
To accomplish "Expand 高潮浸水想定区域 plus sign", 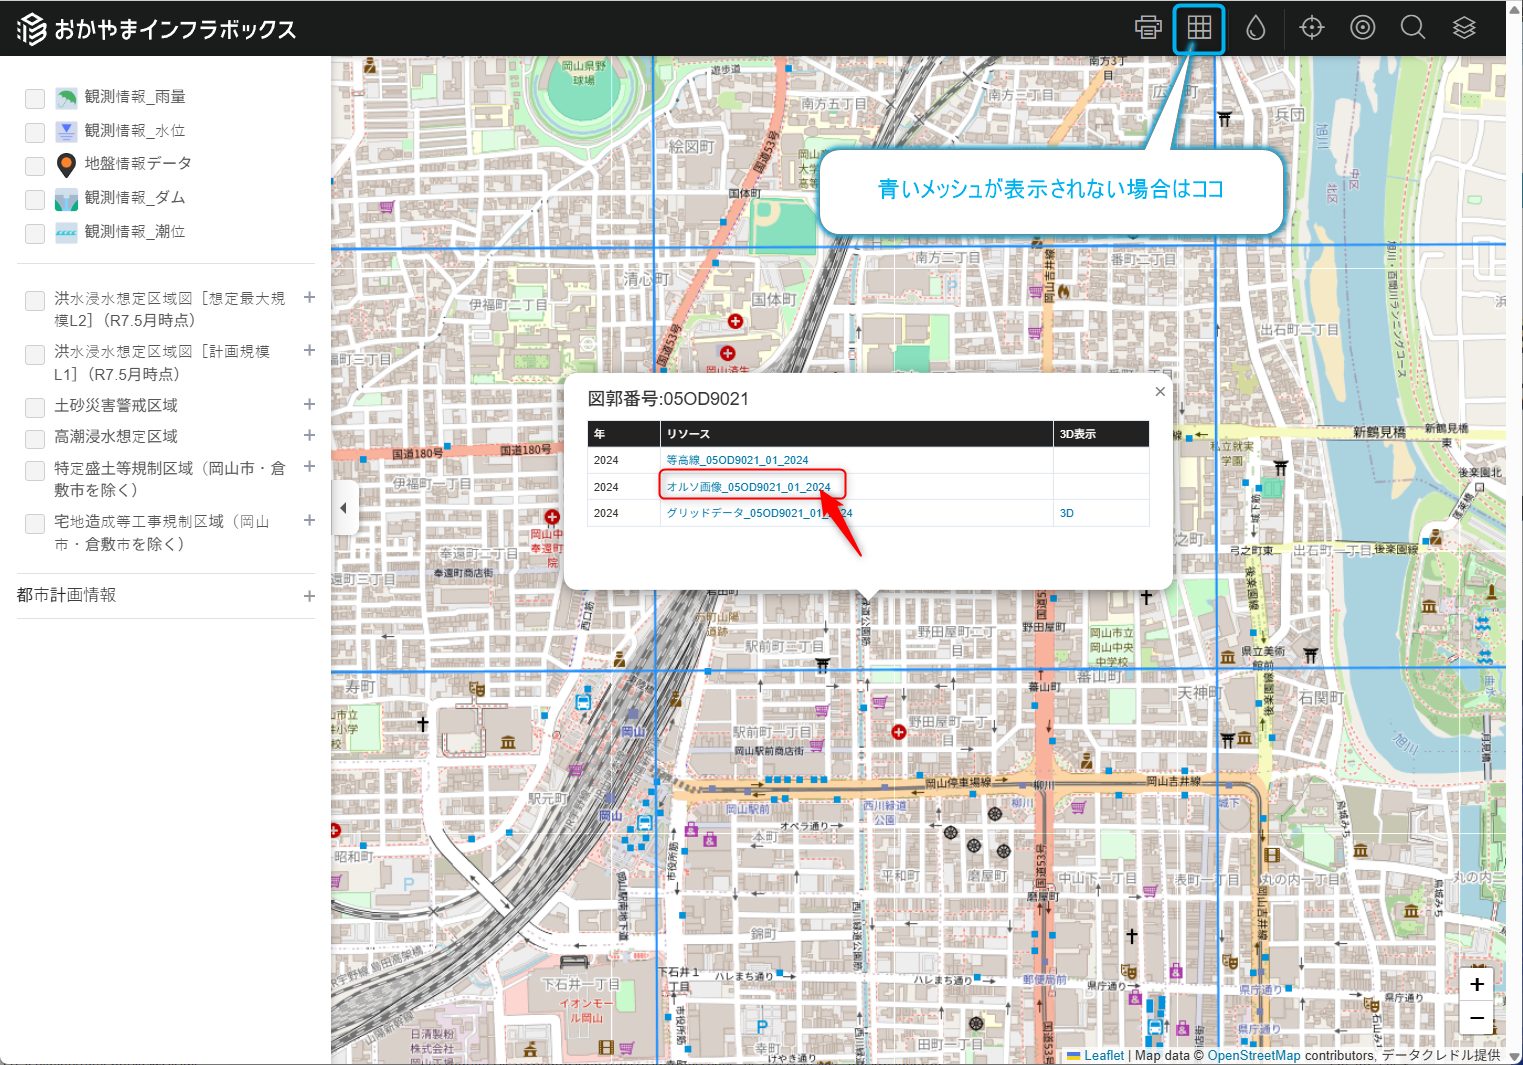I will pyautogui.click(x=309, y=435).
